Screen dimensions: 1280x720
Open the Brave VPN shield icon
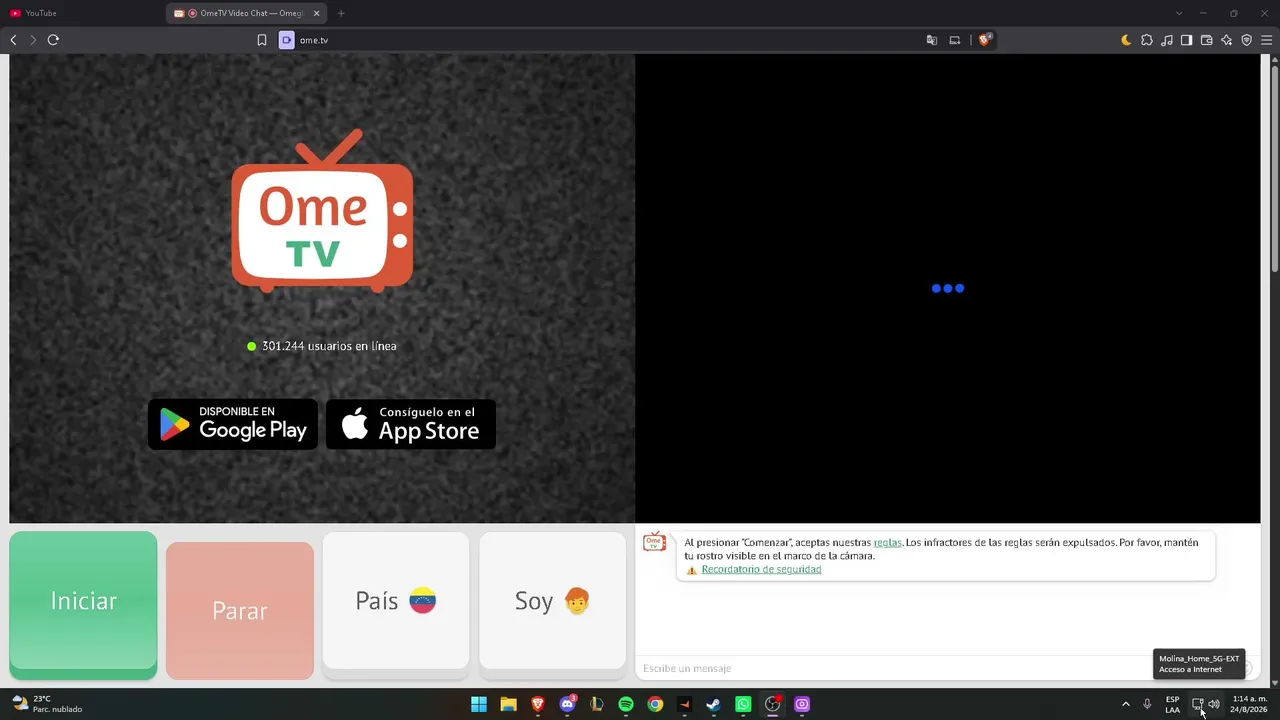[1247, 40]
